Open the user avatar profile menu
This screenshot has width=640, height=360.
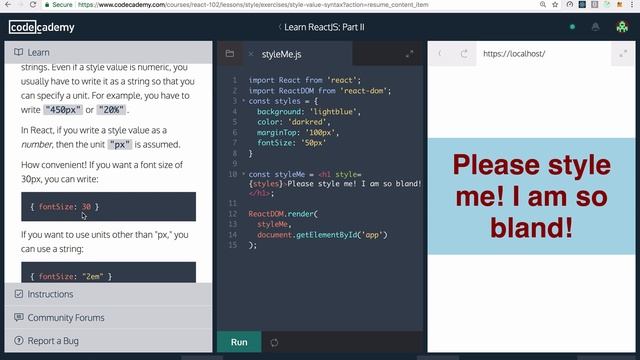click(622, 27)
